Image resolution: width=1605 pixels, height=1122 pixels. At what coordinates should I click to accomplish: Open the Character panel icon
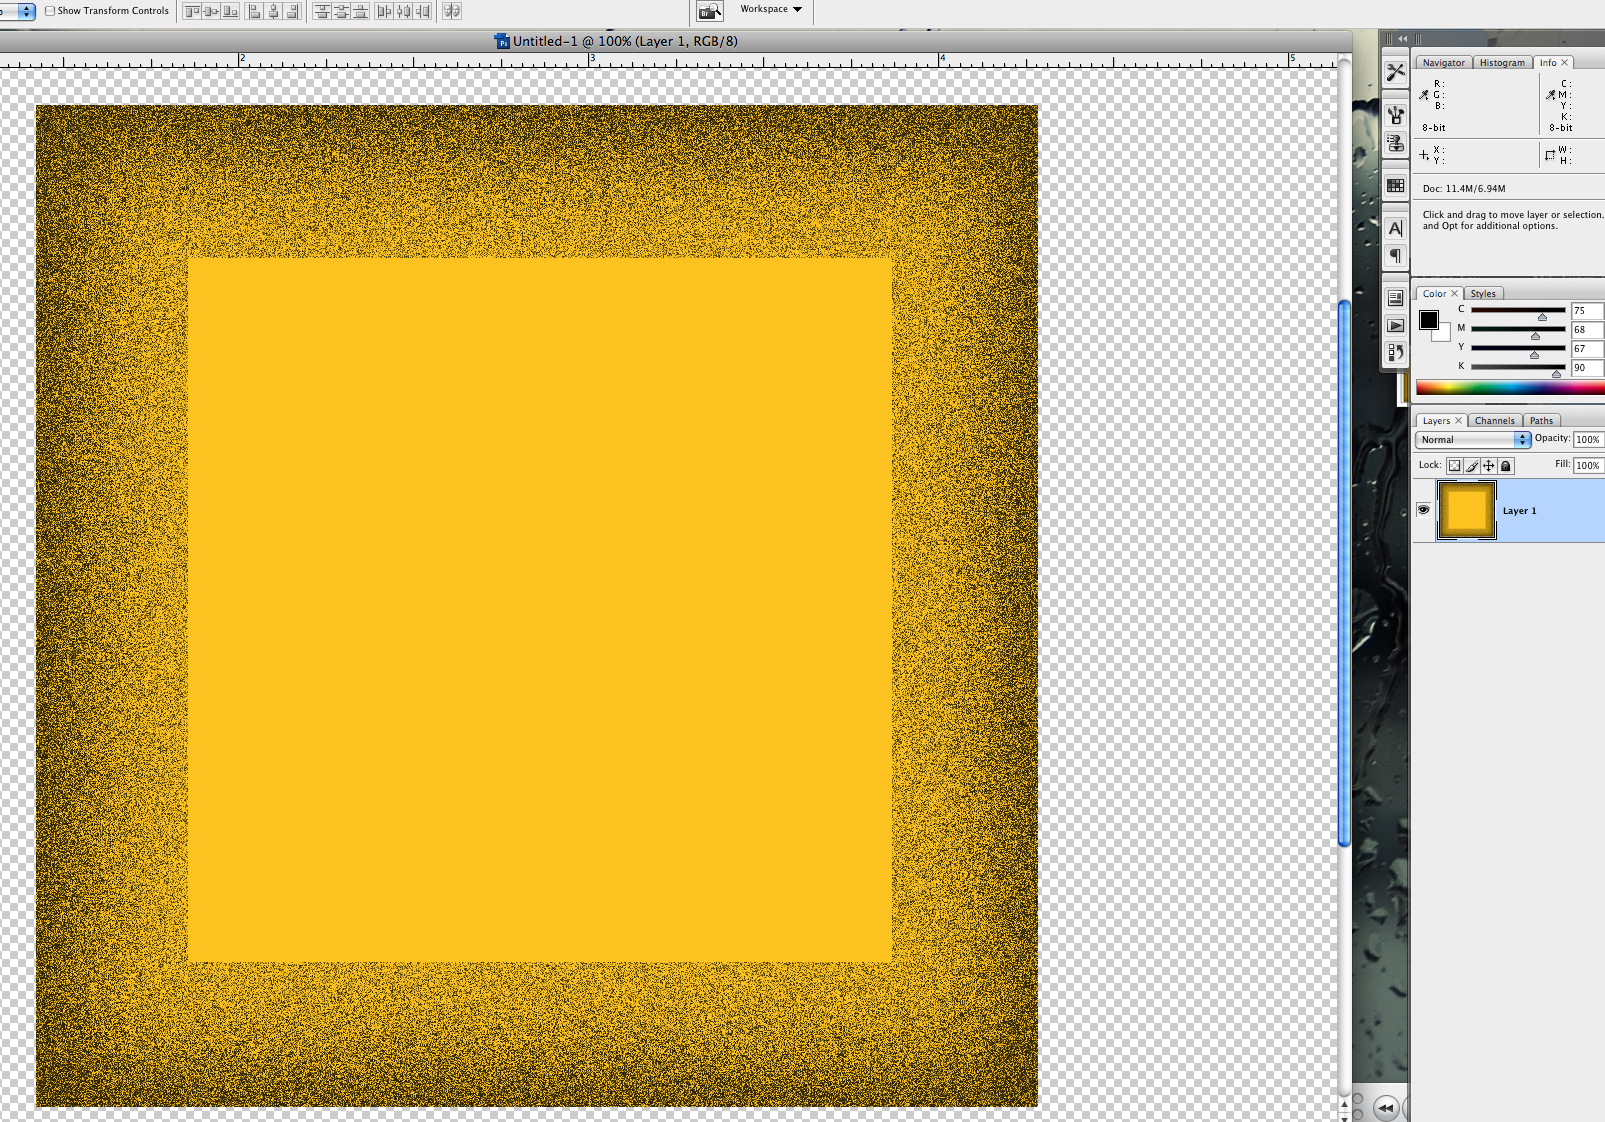1396,228
